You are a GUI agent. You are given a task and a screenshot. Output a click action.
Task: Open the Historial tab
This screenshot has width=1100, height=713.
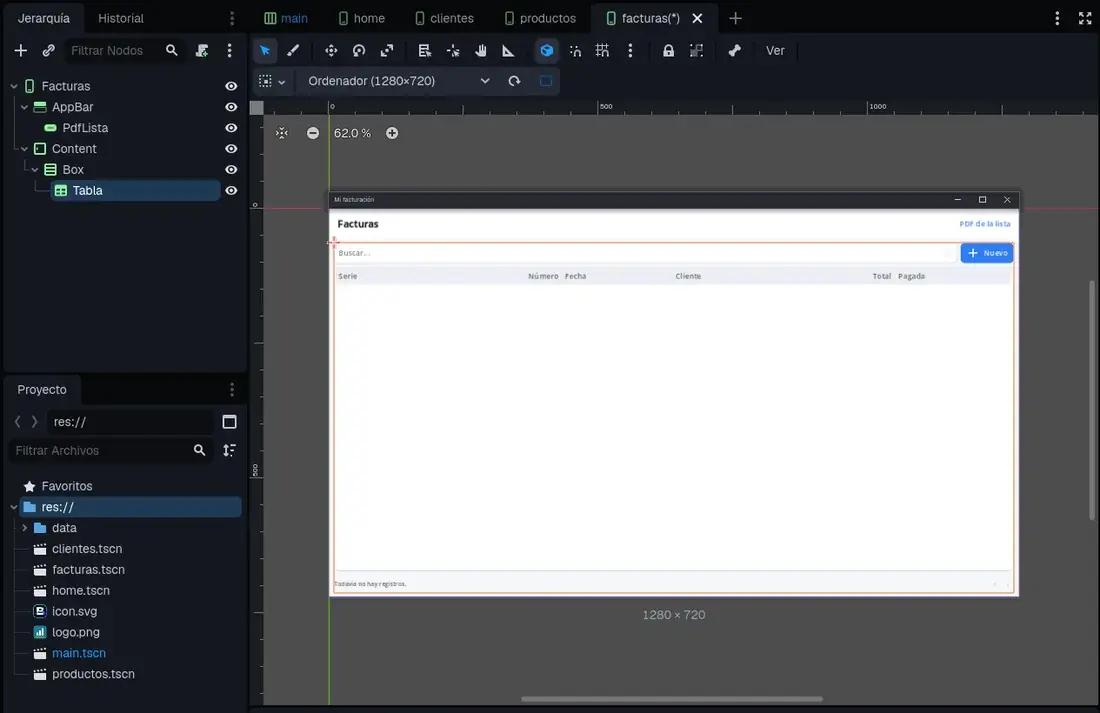click(x=121, y=18)
